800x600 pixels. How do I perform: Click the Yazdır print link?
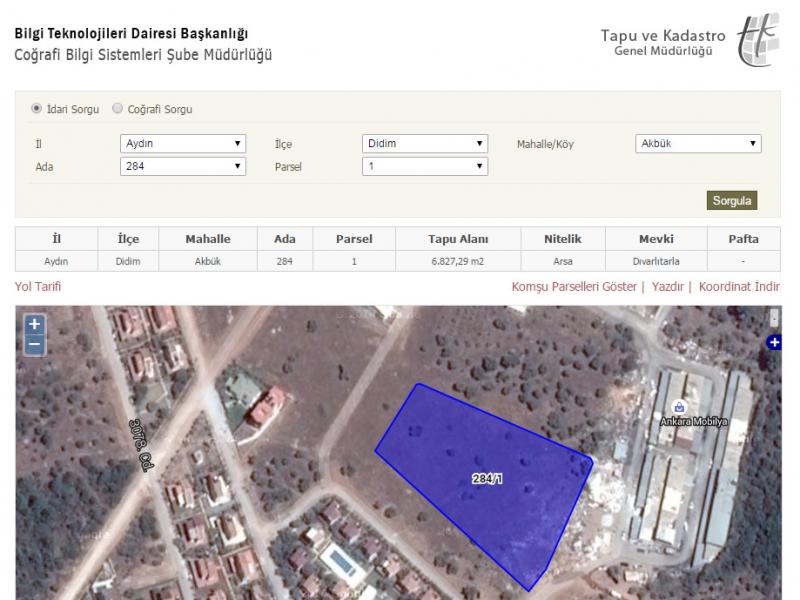[667, 286]
